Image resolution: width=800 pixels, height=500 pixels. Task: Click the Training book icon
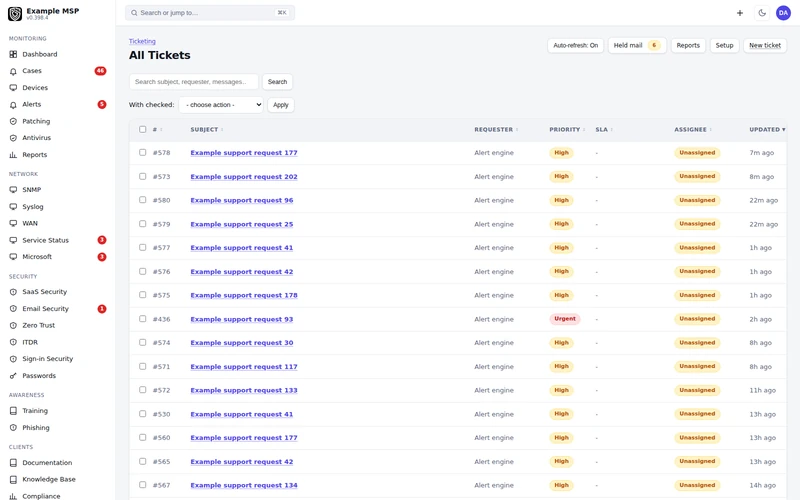13,411
